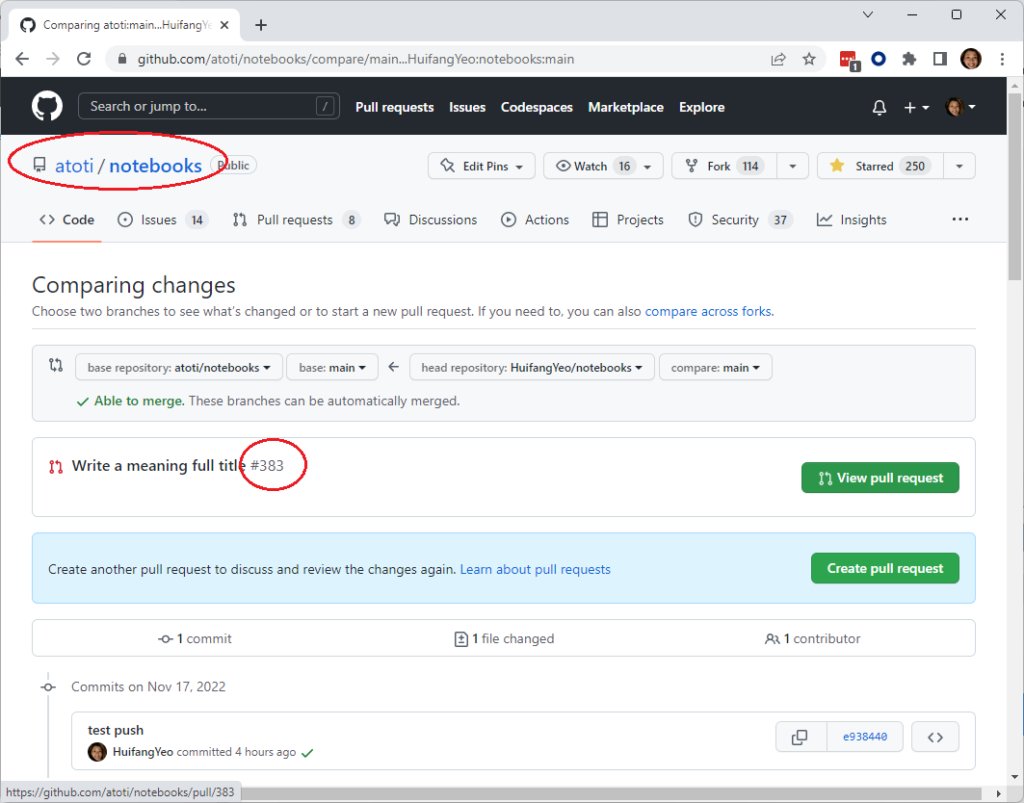The height and width of the screenshot is (803, 1024).
Task: Open Marketplace from the header
Action: pyautogui.click(x=626, y=107)
